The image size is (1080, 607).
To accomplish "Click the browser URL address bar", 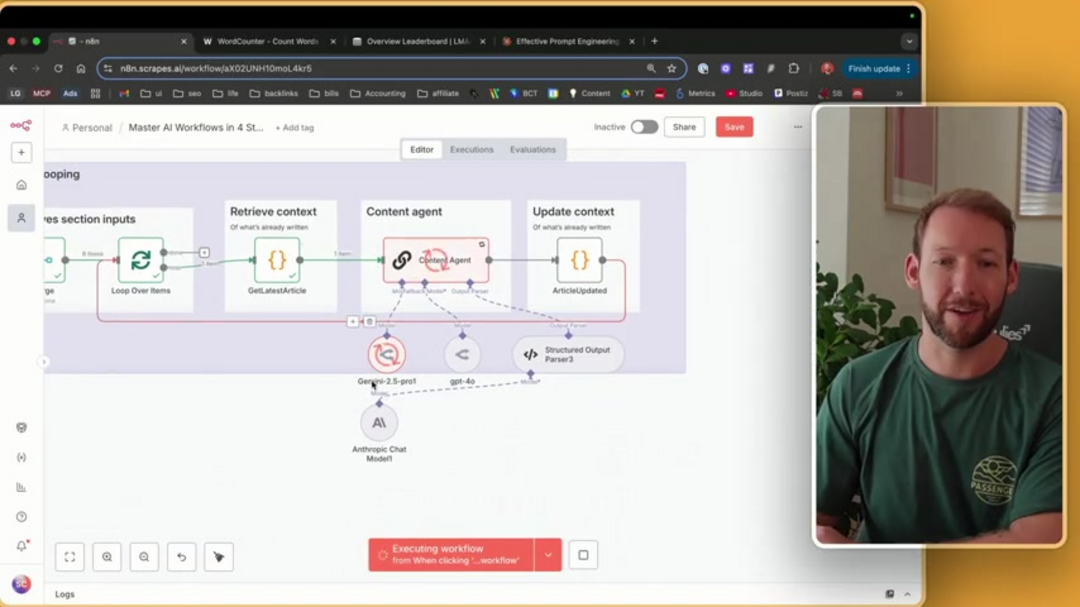I will [380, 69].
